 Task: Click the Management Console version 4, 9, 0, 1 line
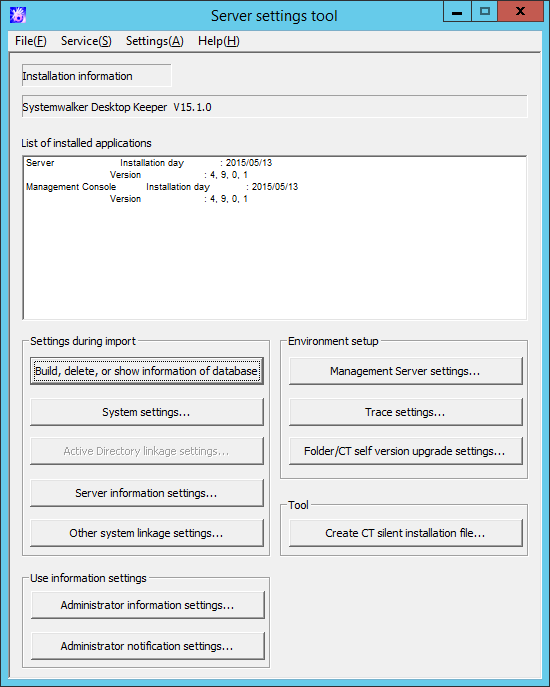(179, 199)
